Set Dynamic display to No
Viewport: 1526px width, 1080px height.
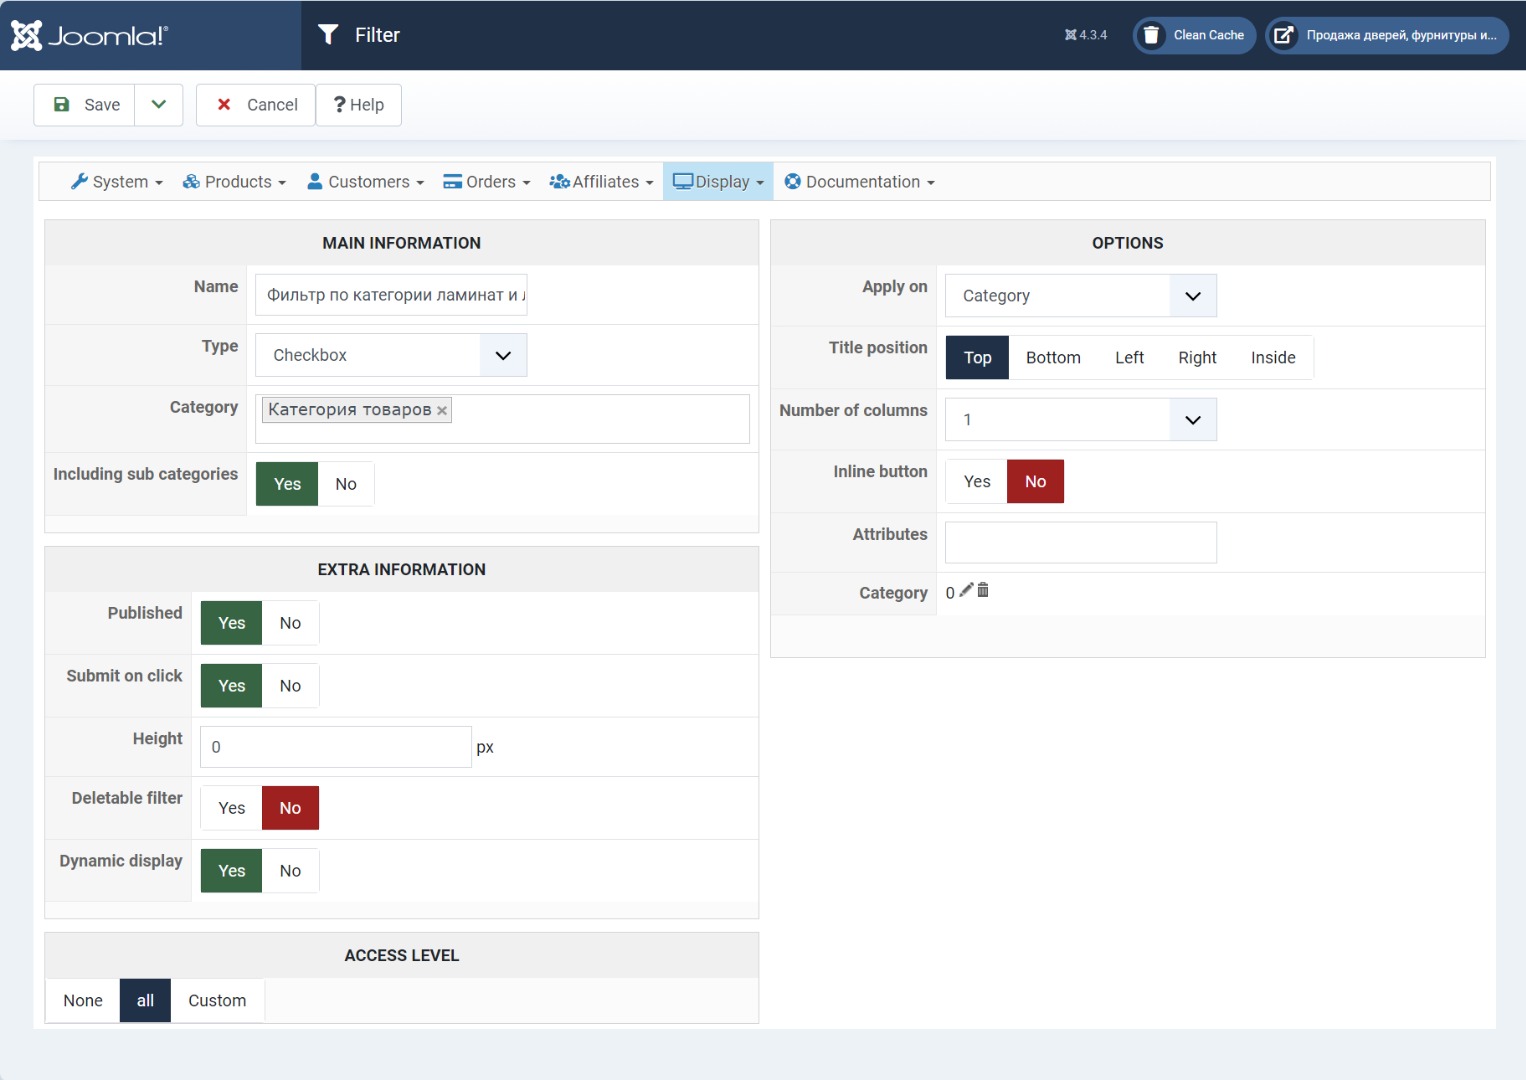pos(290,871)
